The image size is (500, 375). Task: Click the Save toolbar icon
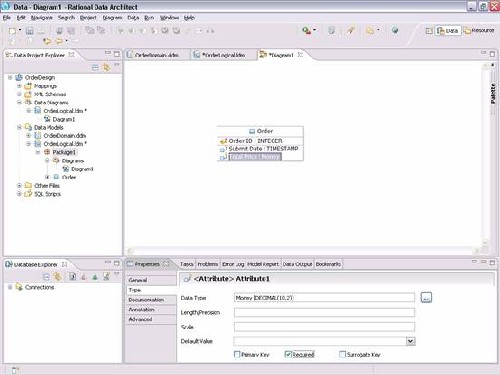(x=30, y=31)
